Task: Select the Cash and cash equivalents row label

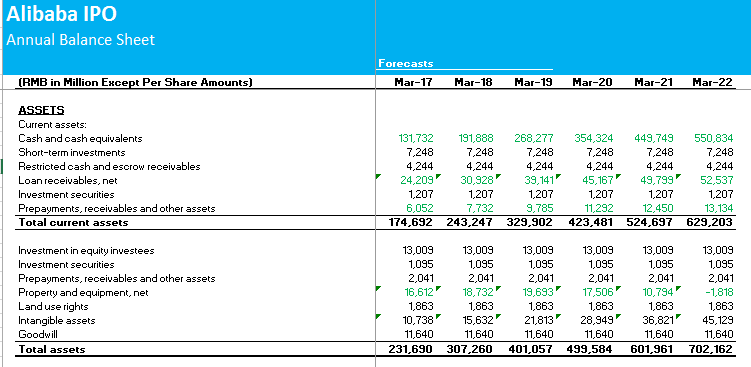Action: [80, 138]
